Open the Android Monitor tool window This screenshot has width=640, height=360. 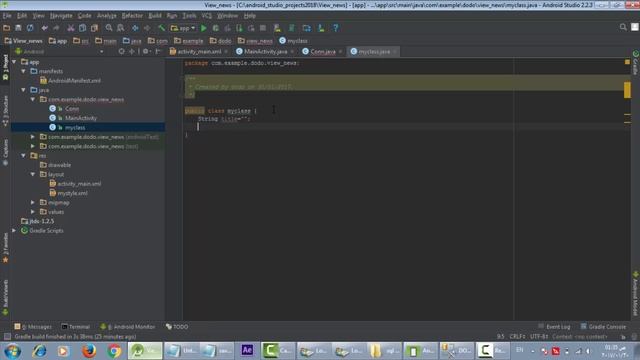coord(128,327)
